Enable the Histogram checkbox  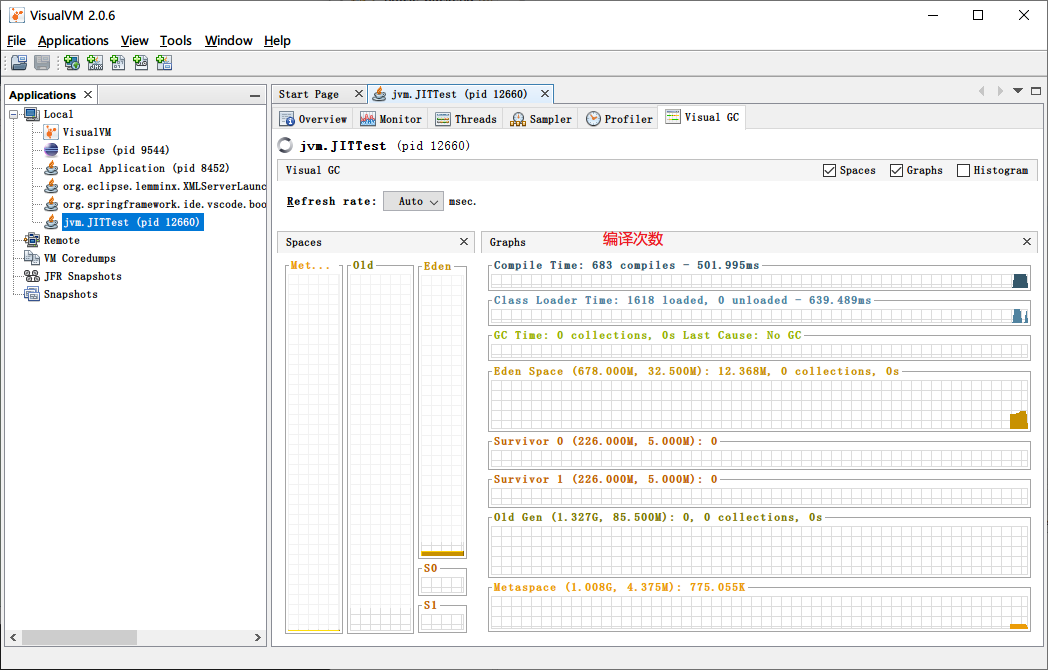(963, 171)
